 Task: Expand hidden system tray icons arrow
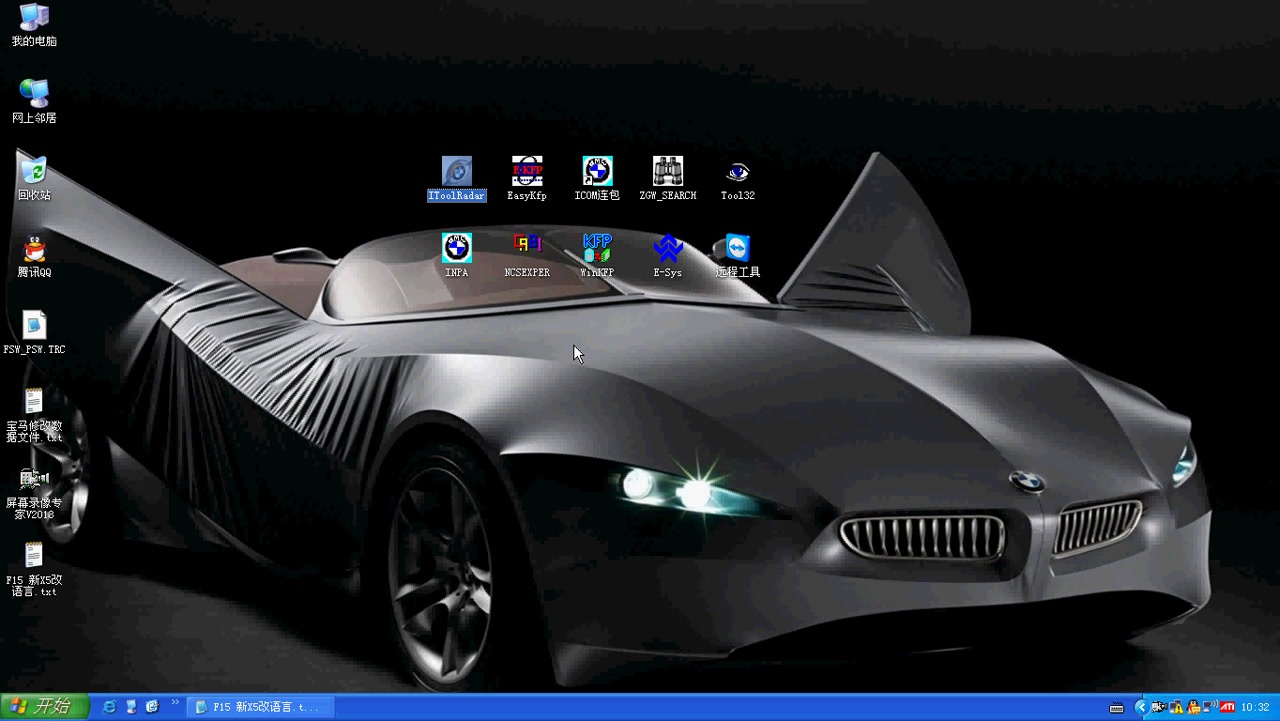[1142, 707]
